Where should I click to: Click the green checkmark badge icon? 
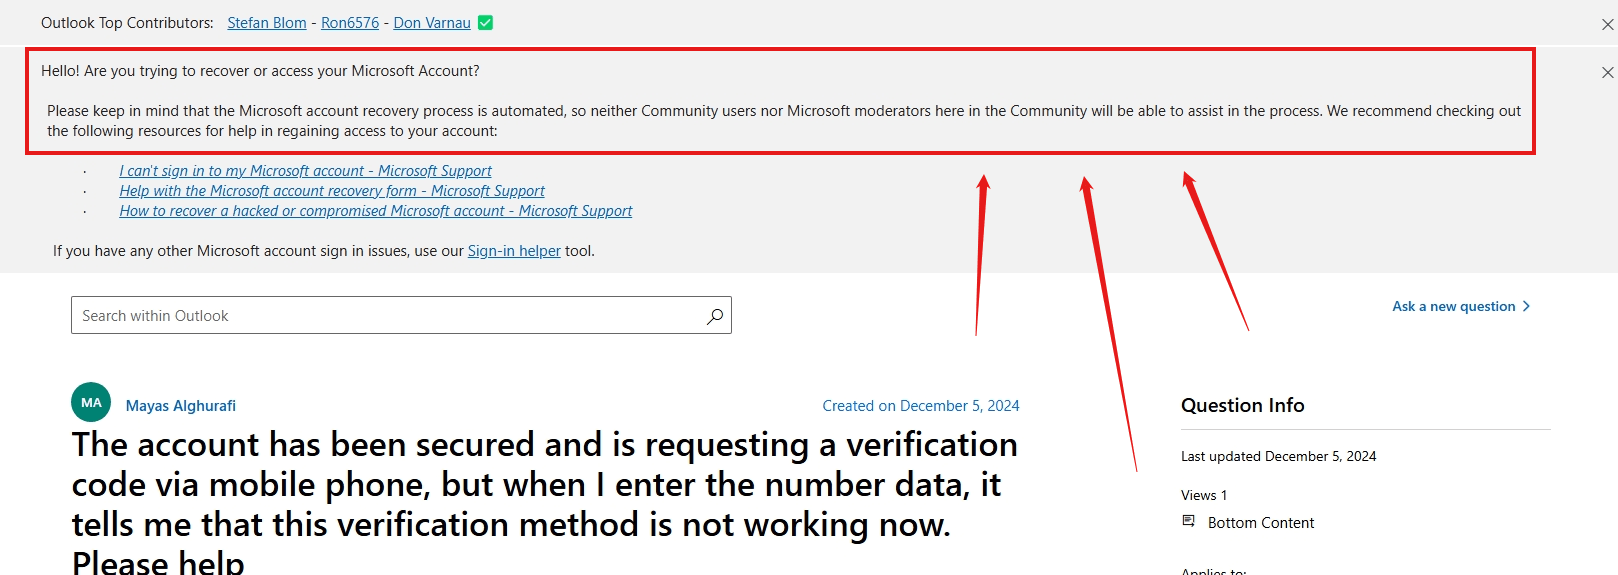[486, 22]
